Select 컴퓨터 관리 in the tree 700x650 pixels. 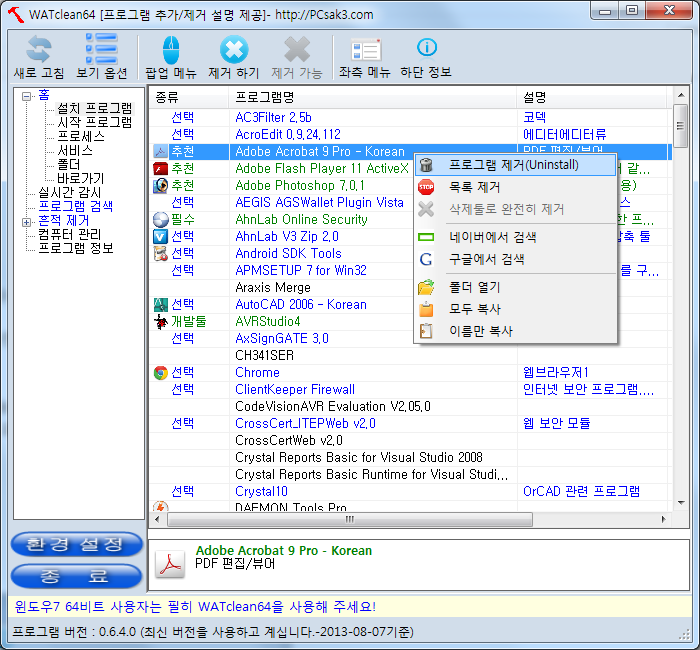point(70,234)
